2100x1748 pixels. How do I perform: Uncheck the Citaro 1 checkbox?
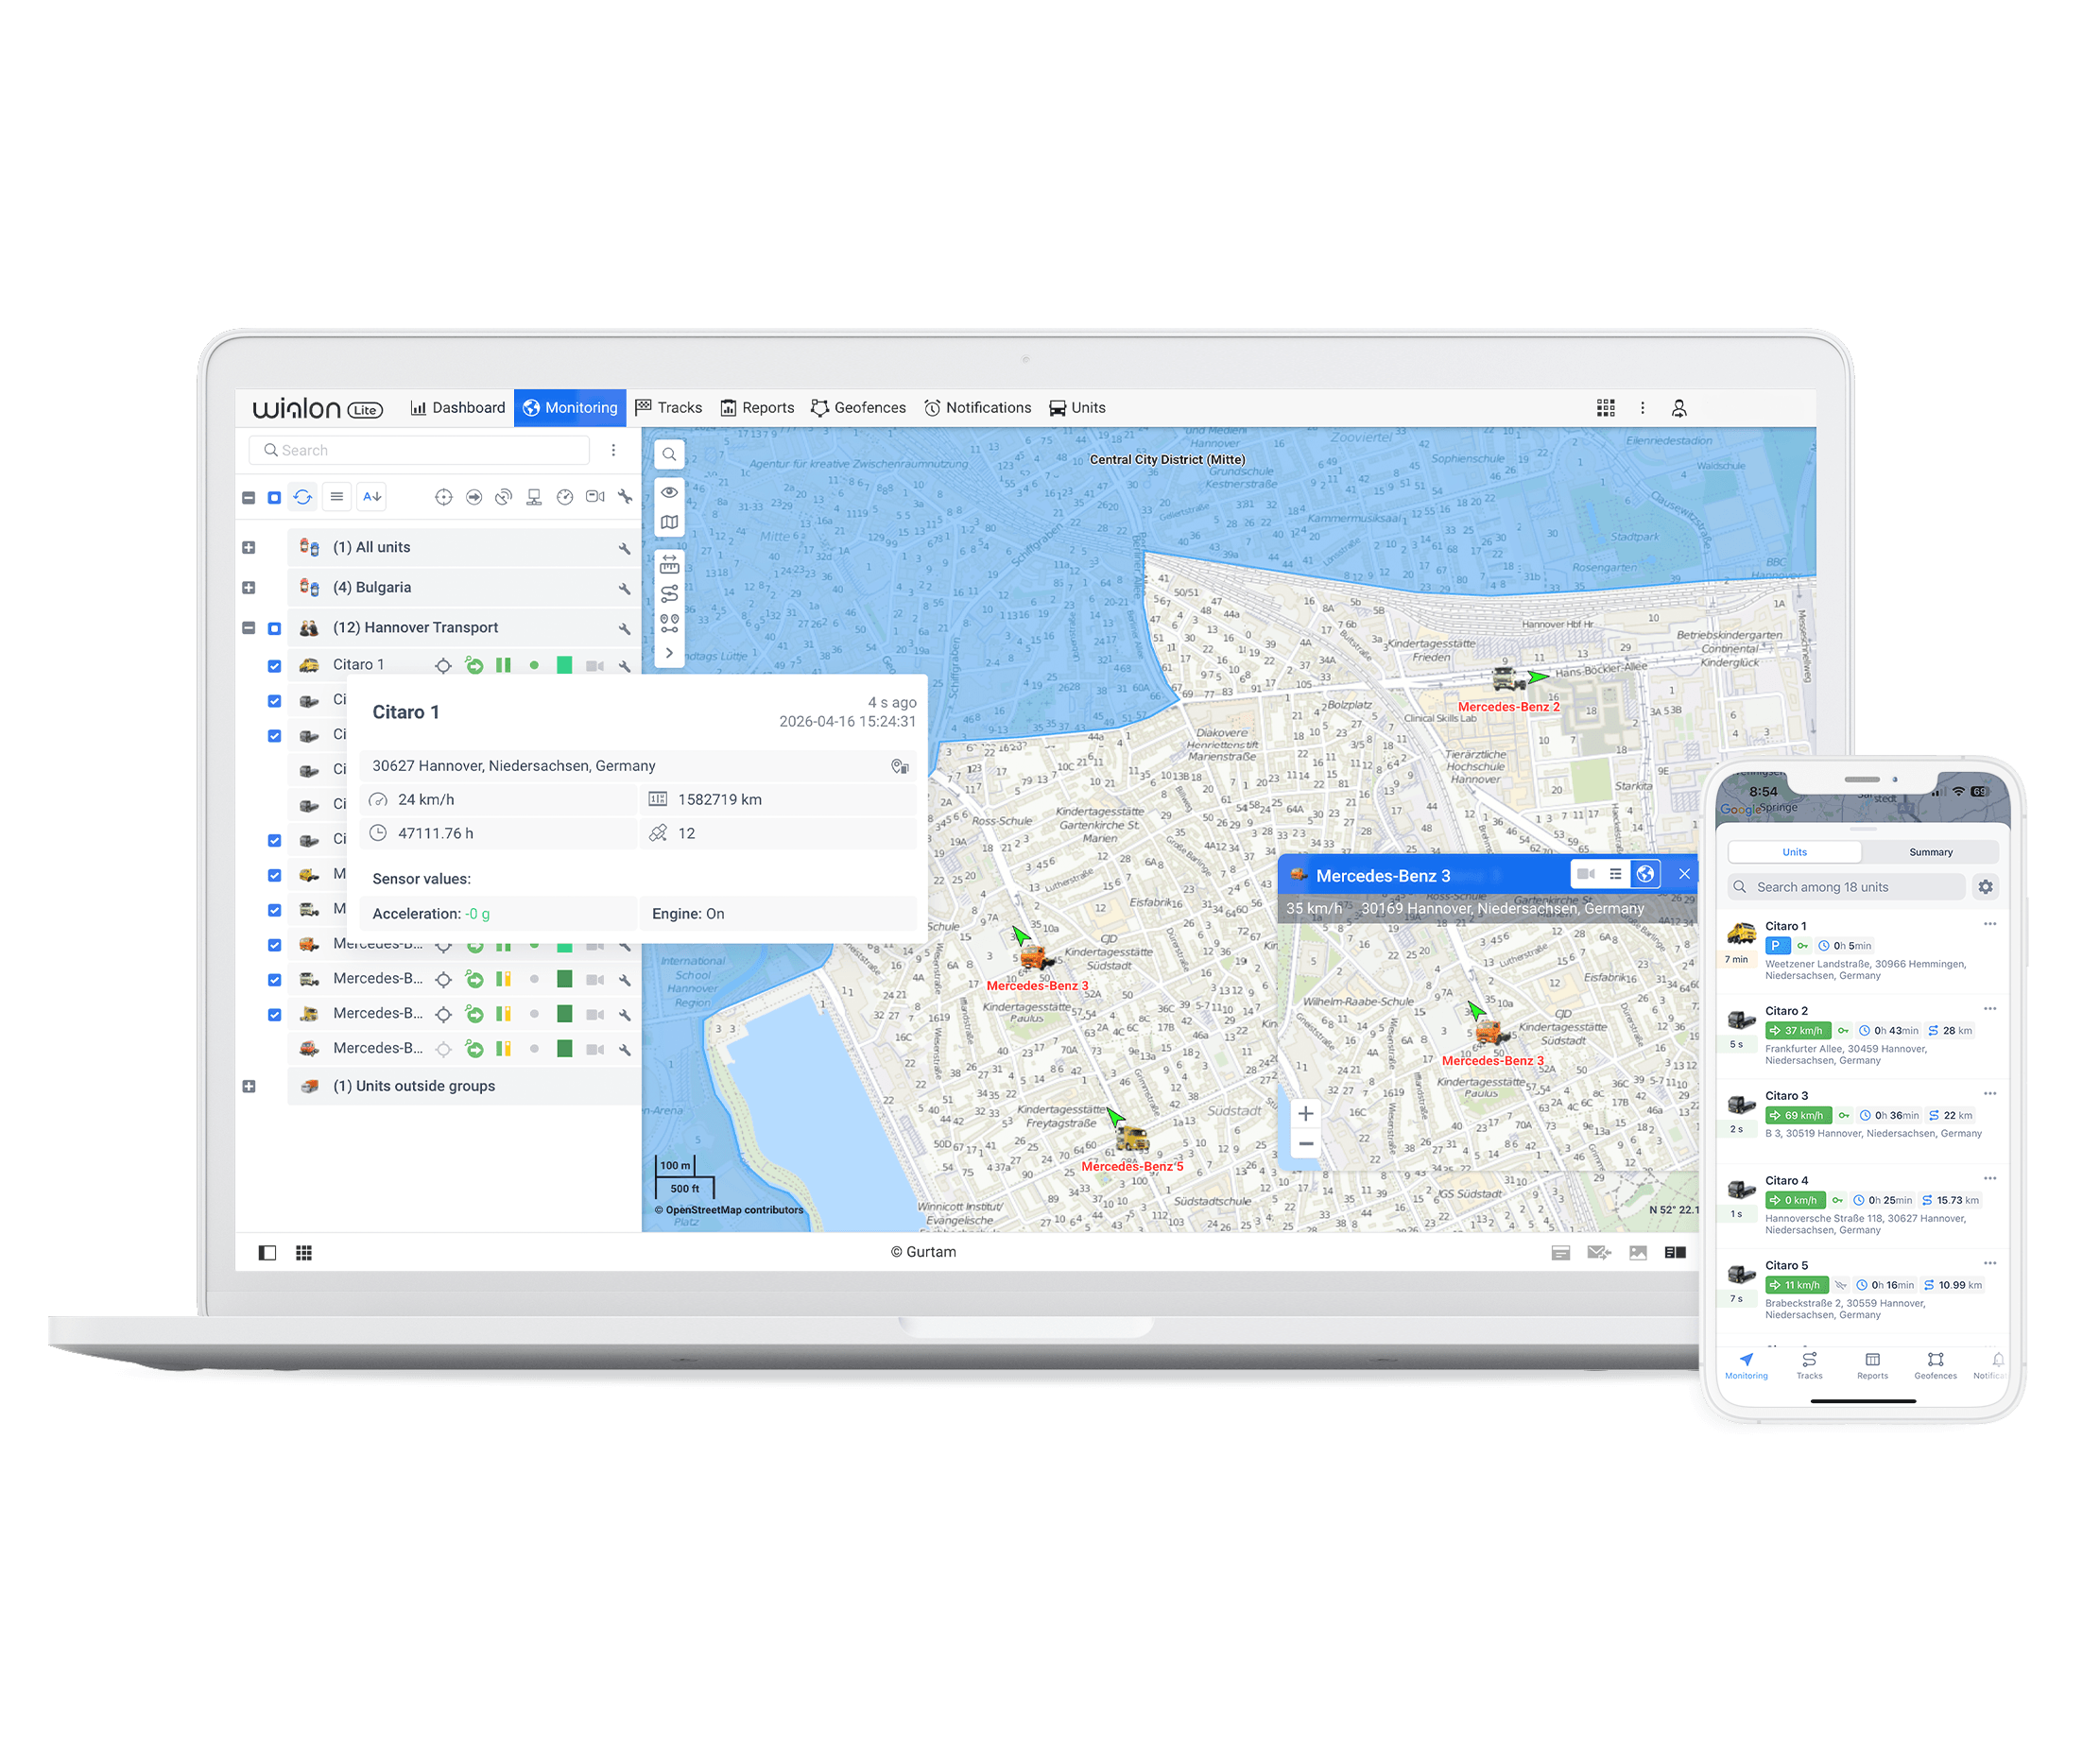pyautogui.click(x=275, y=666)
